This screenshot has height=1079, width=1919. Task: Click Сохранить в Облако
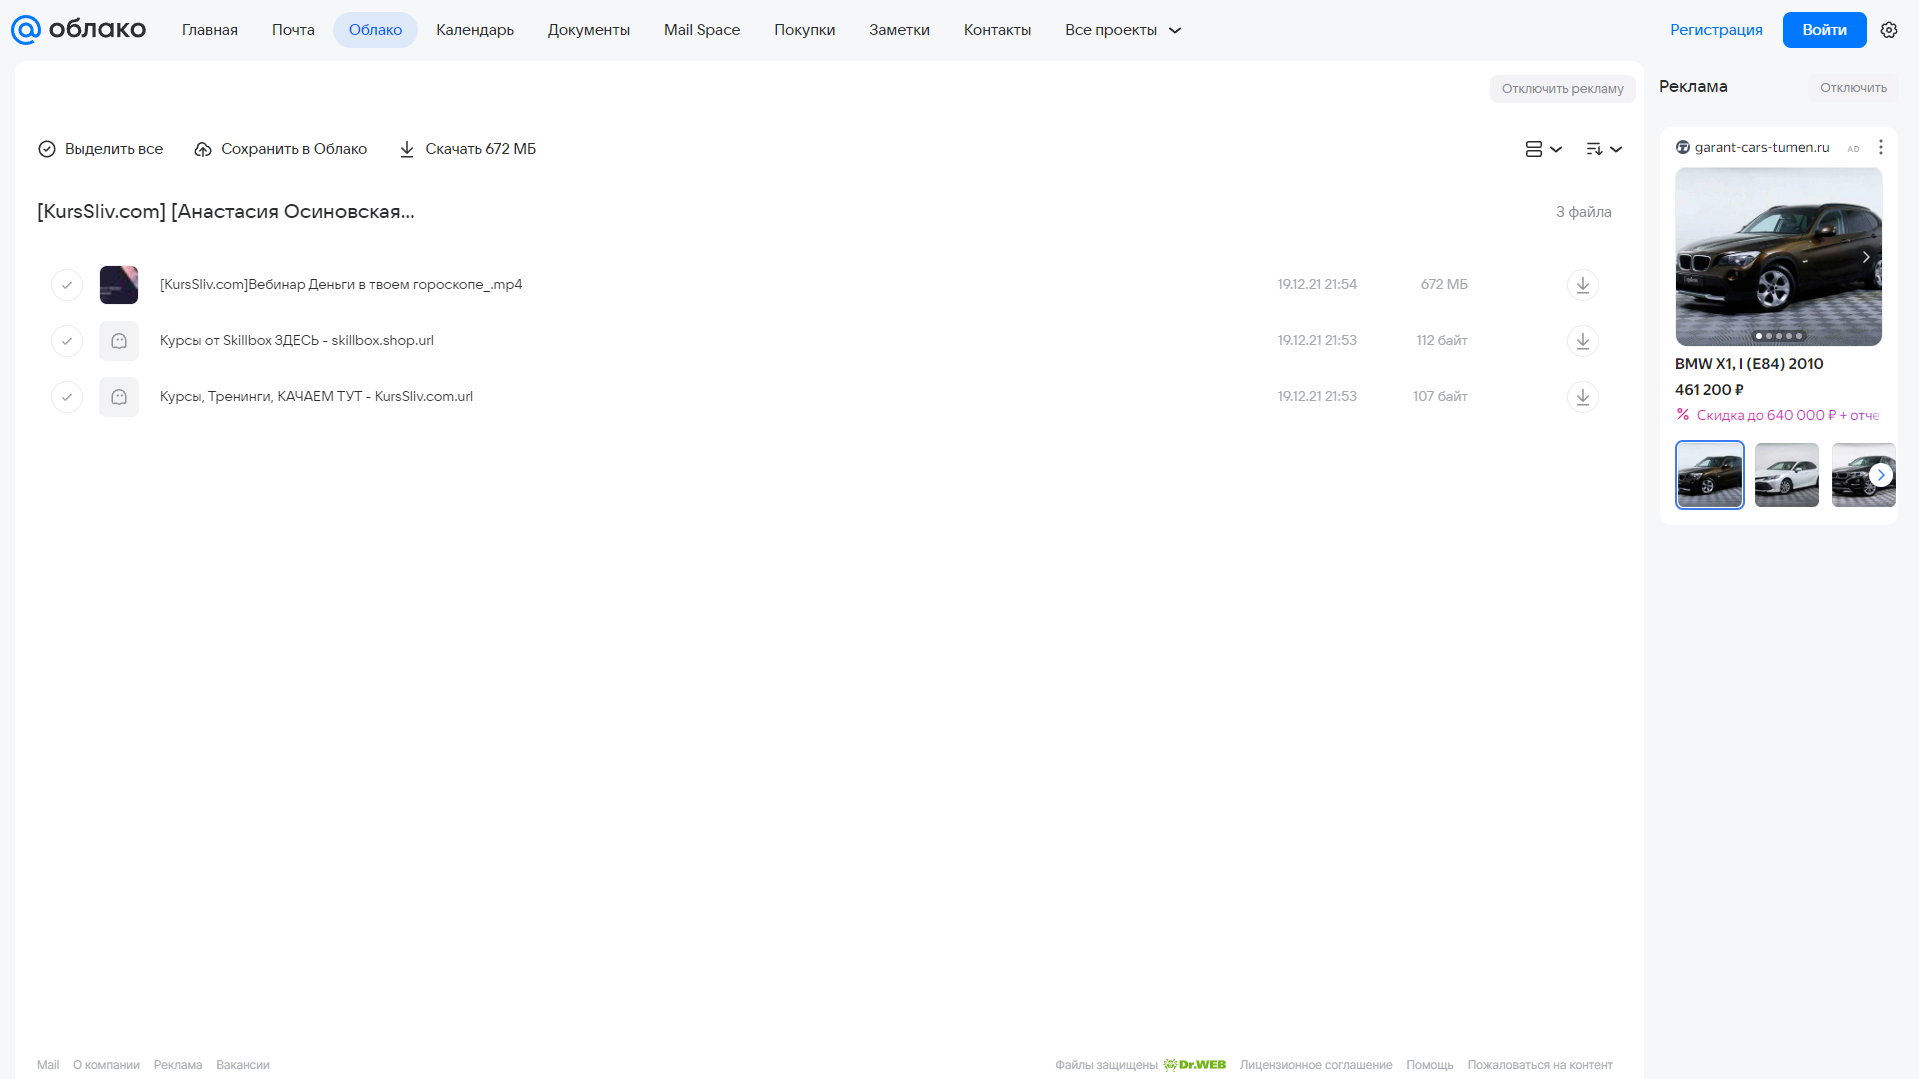(x=281, y=149)
